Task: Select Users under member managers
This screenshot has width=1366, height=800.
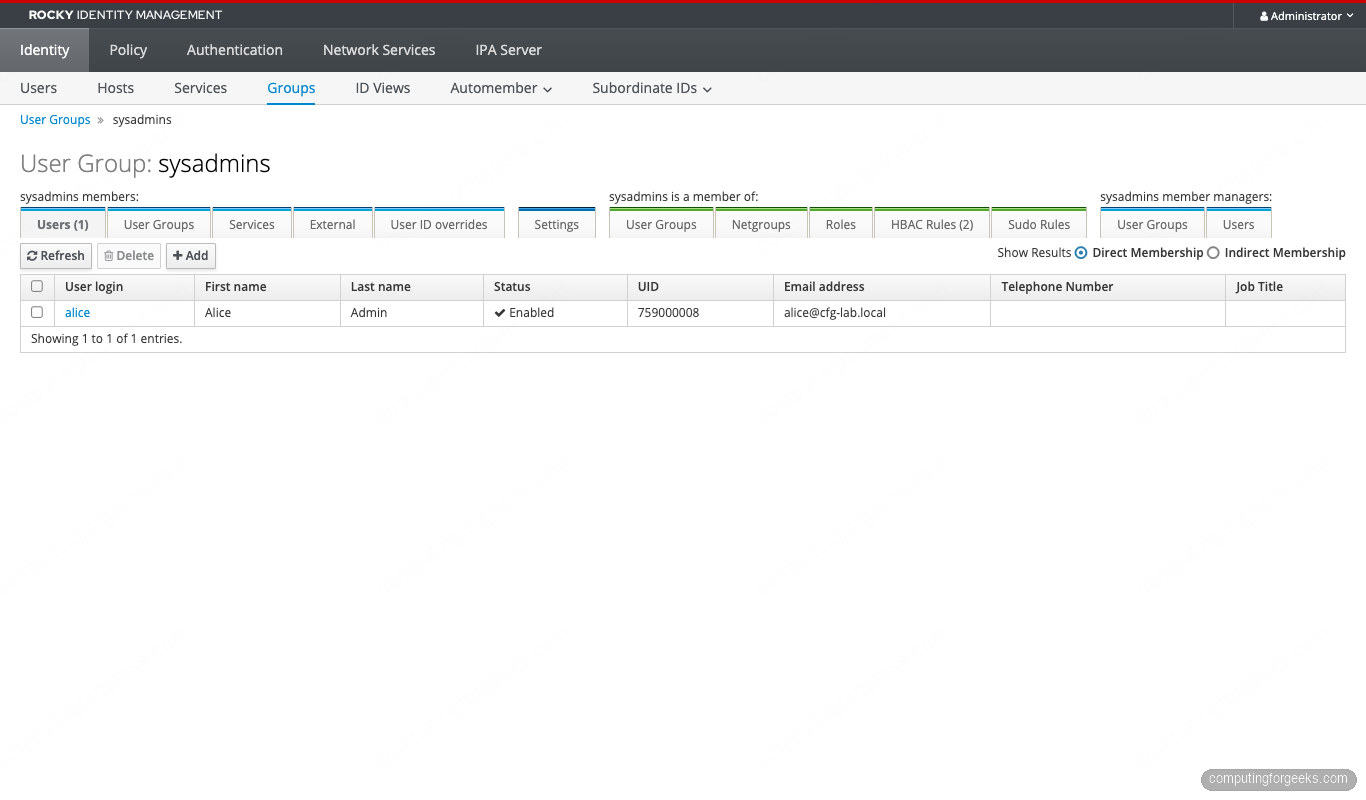Action: click(x=1238, y=224)
